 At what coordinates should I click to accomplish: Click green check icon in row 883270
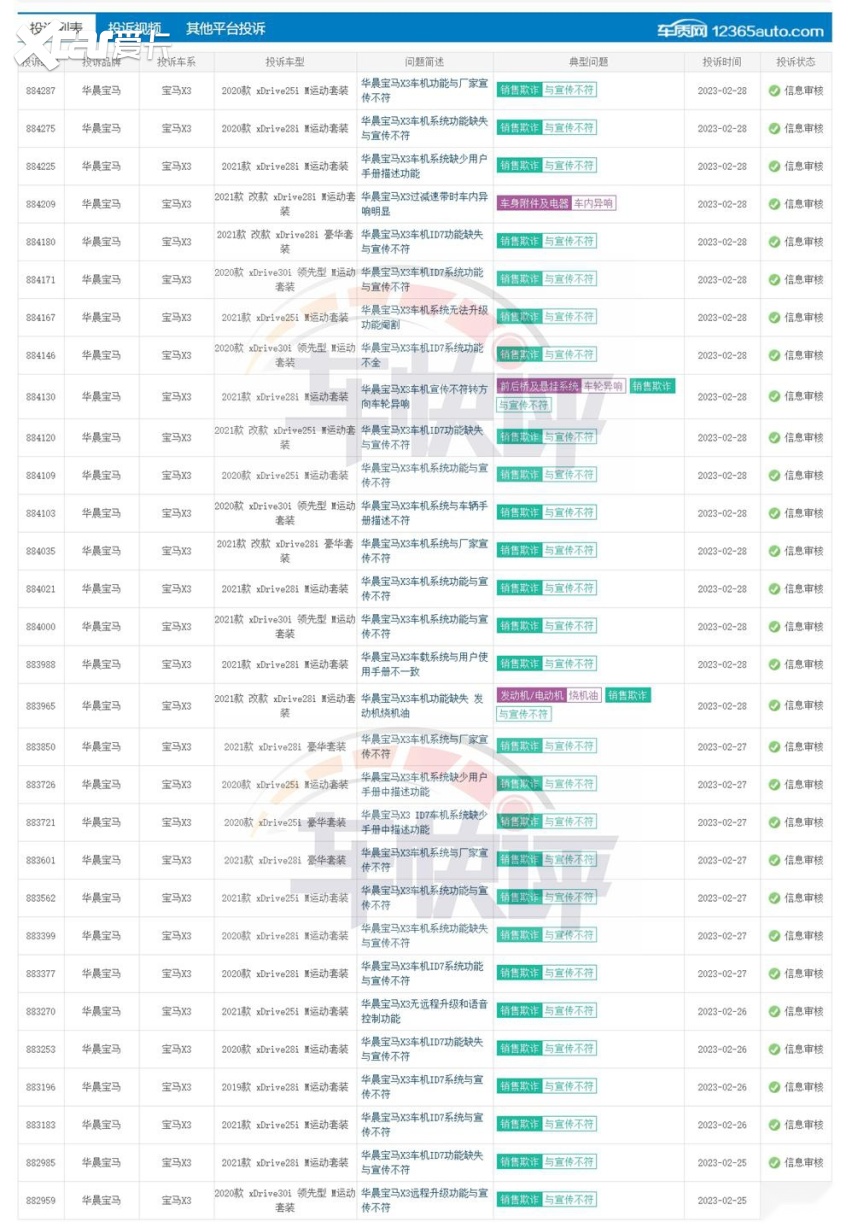(x=774, y=1012)
